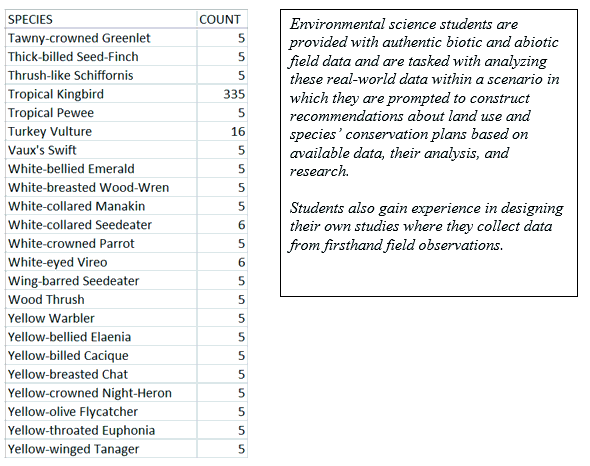Viewport: 590px width, 466px height.
Task: Click the Turkey Vulture cell
Action: click(x=101, y=131)
